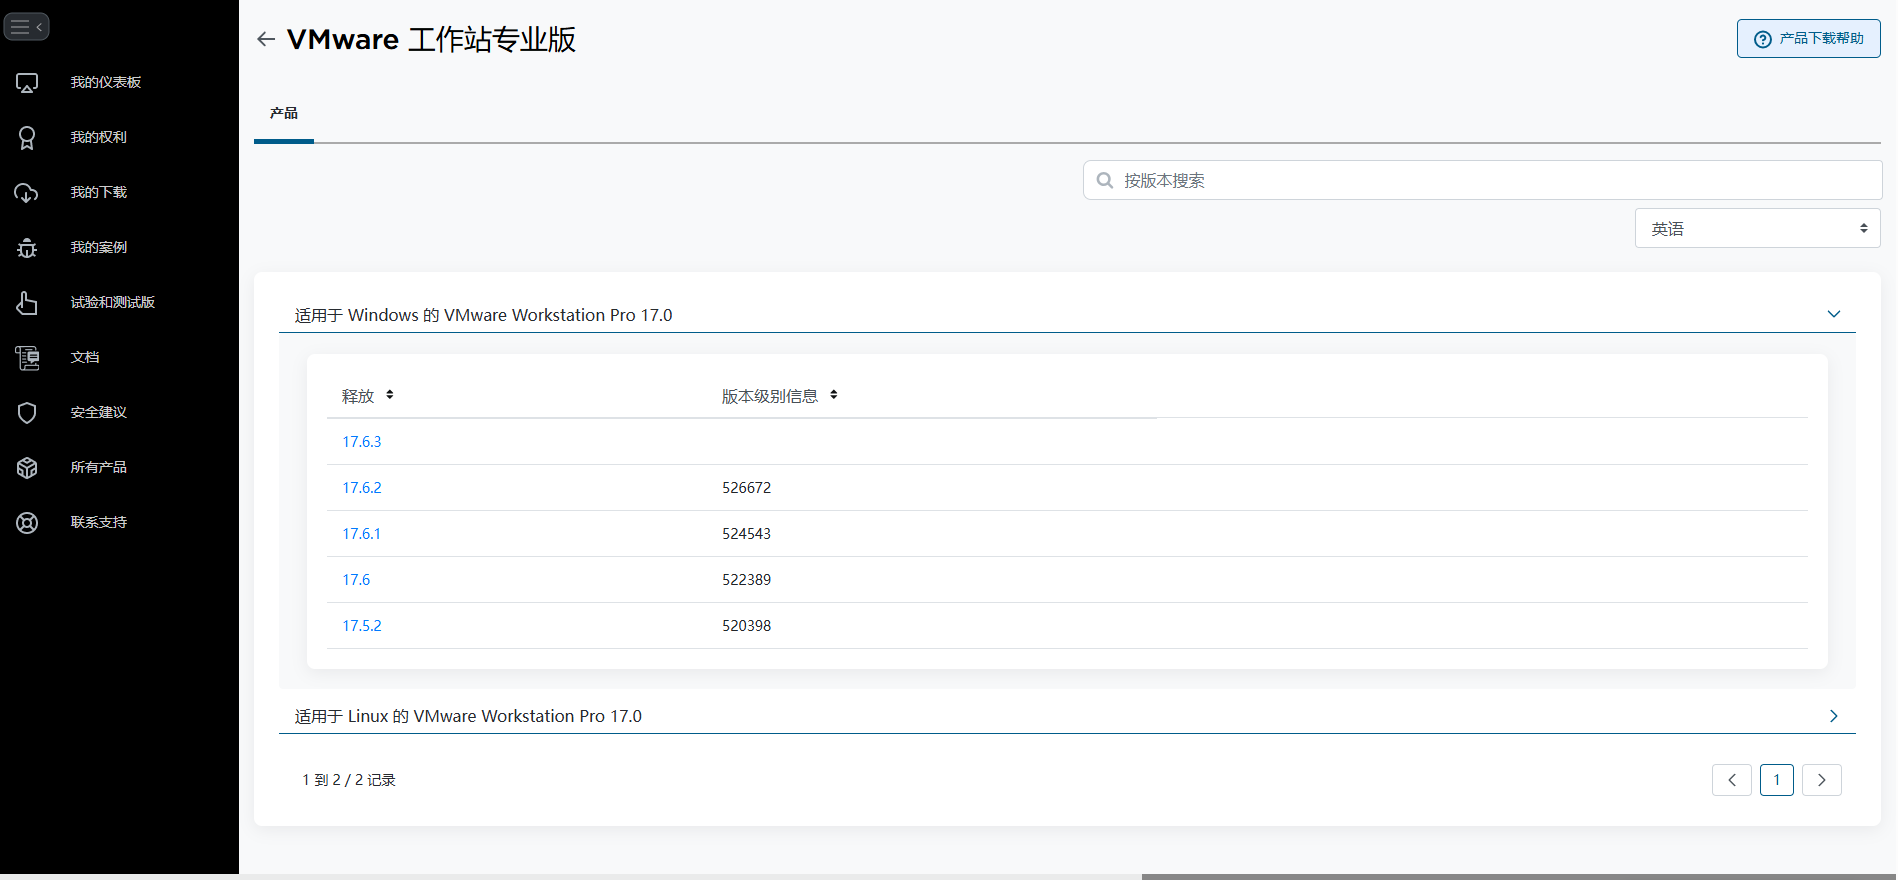Click the 释放 column header
This screenshot has height=880, width=1898.
tap(358, 396)
